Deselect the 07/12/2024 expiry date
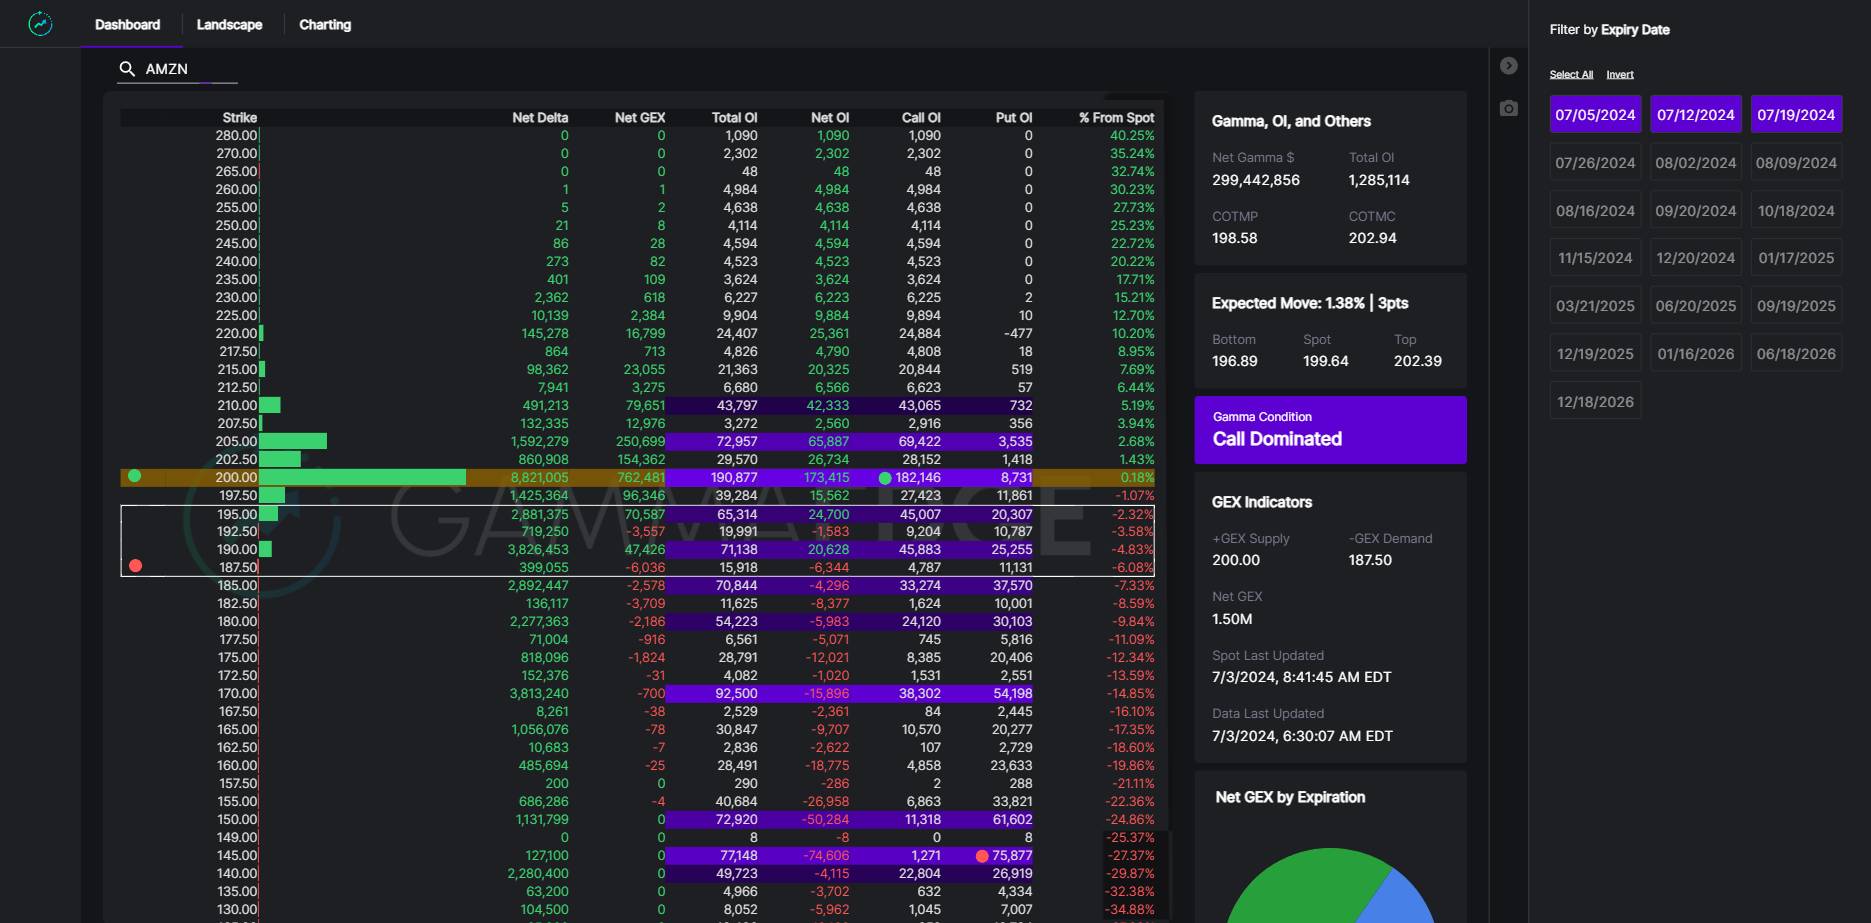This screenshot has height=923, width=1871. (1696, 114)
